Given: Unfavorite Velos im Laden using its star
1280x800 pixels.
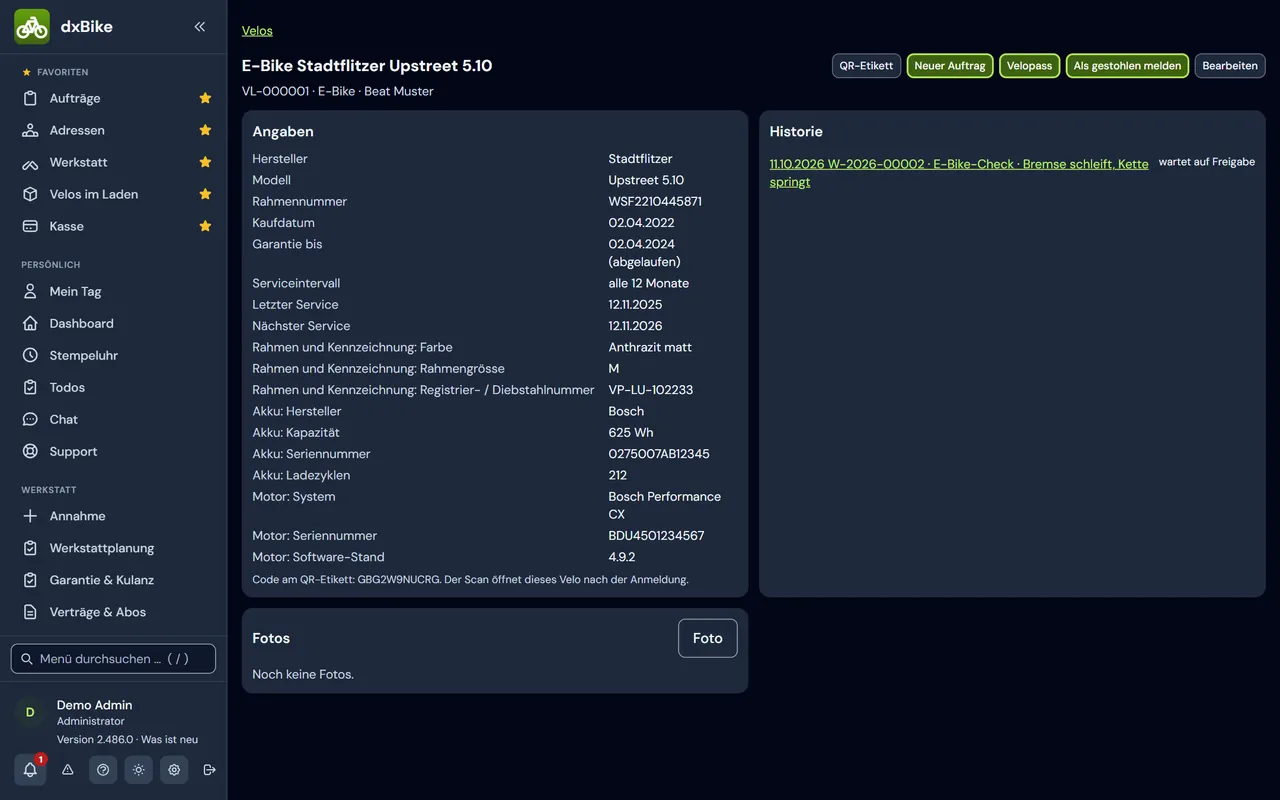Looking at the screenshot, I should (x=205, y=194).
